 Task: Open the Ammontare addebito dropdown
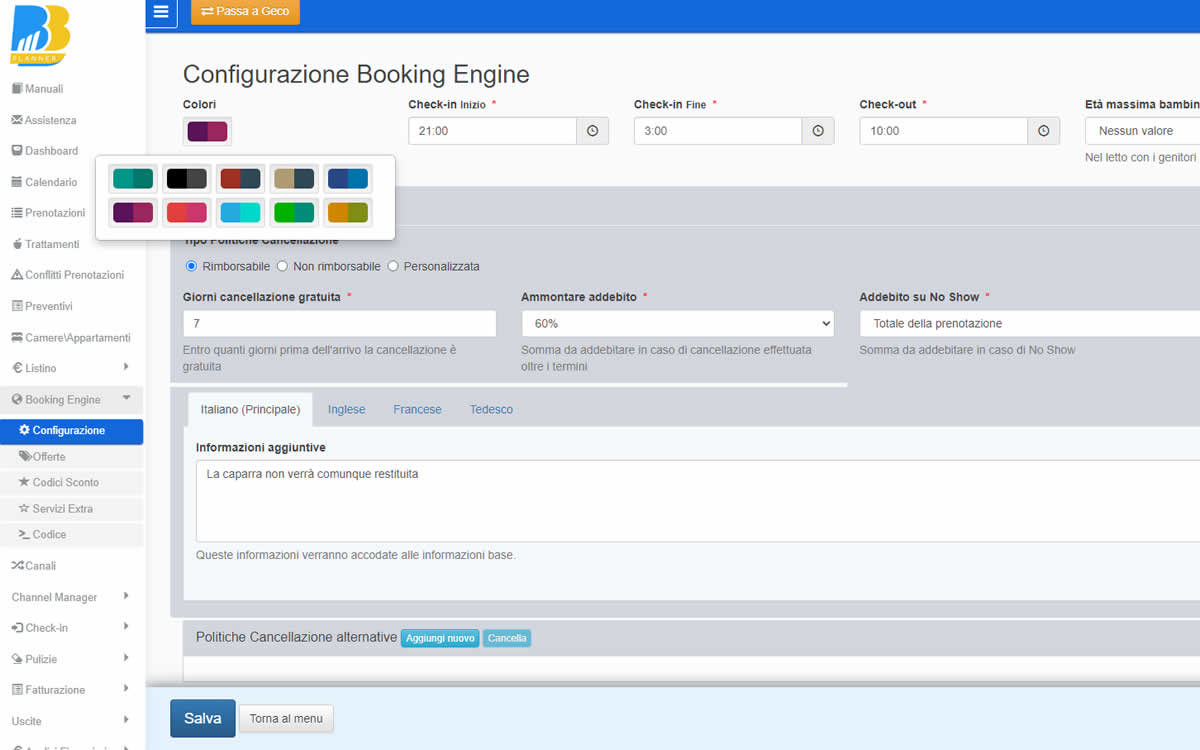tap(677, 323)
